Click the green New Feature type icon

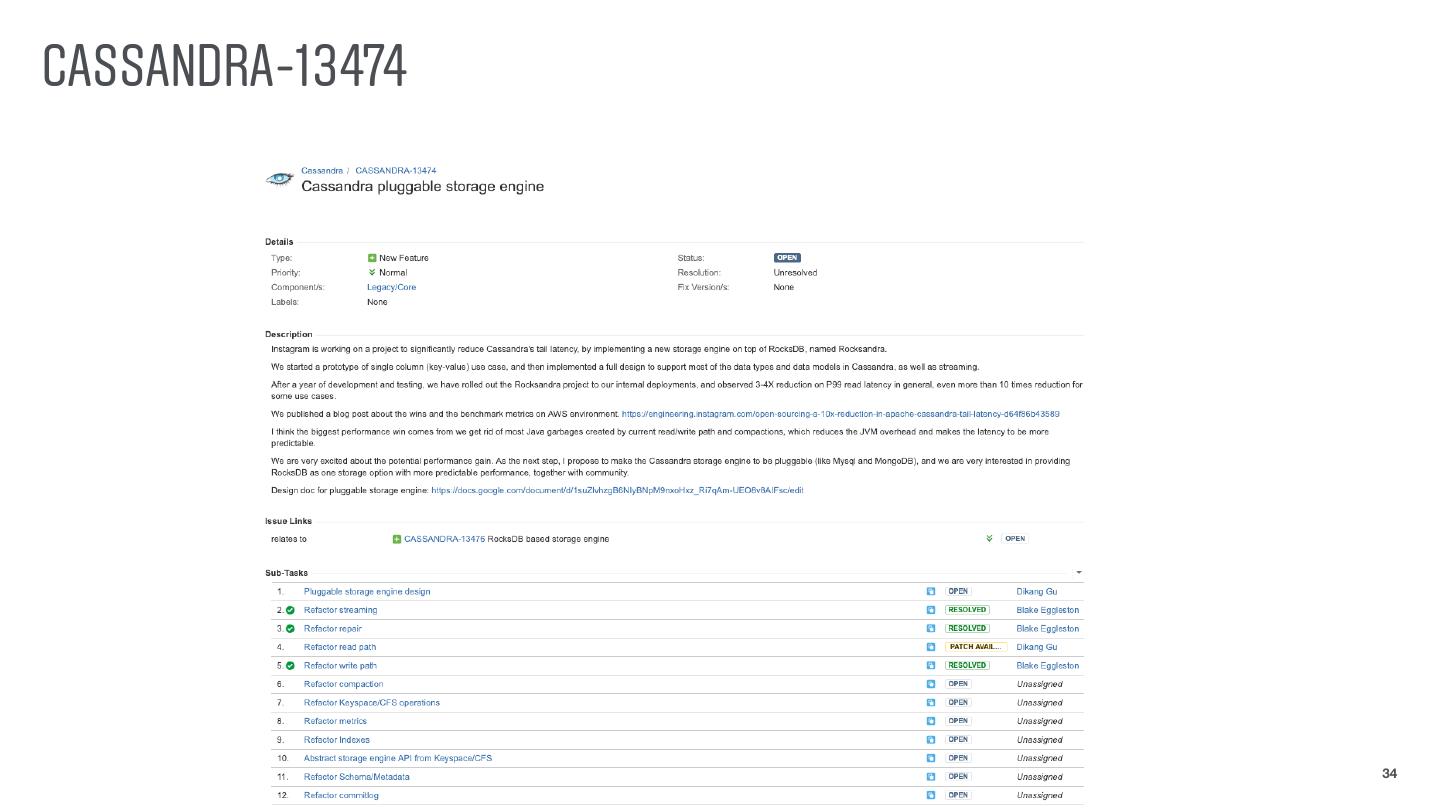(x=372, y=258)
